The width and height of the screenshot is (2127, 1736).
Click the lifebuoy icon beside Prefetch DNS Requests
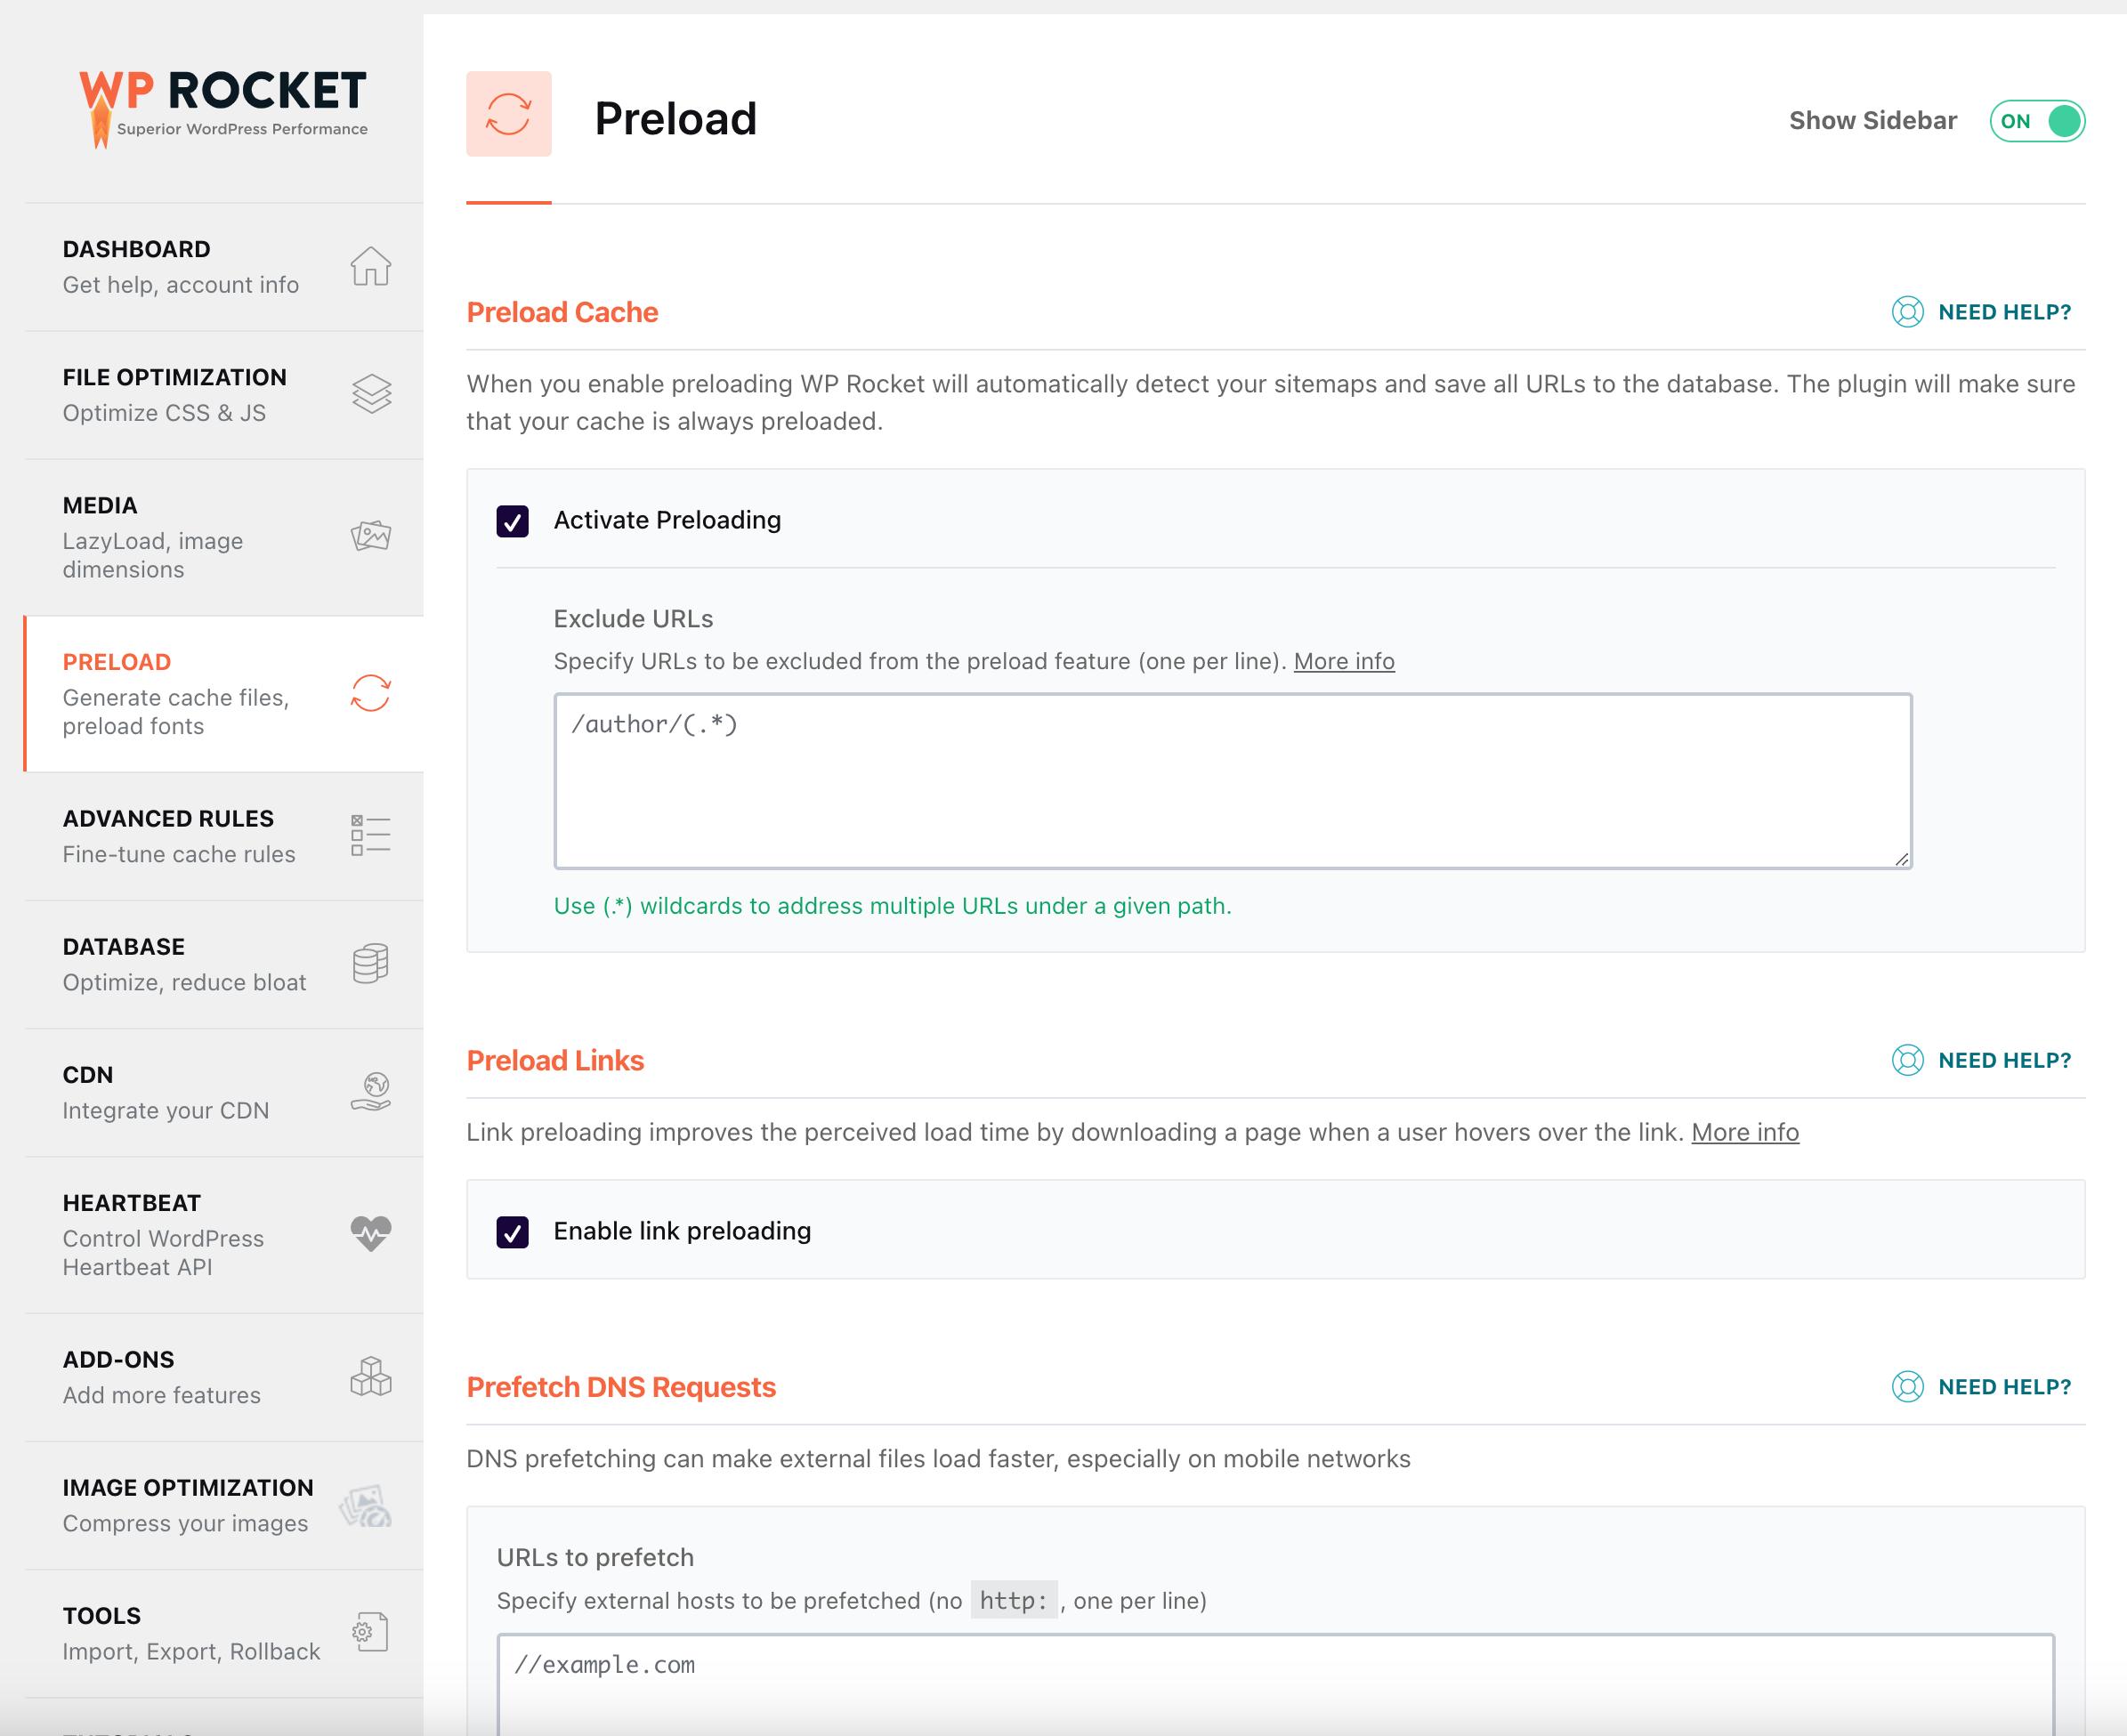[x=1907, y=1387]
